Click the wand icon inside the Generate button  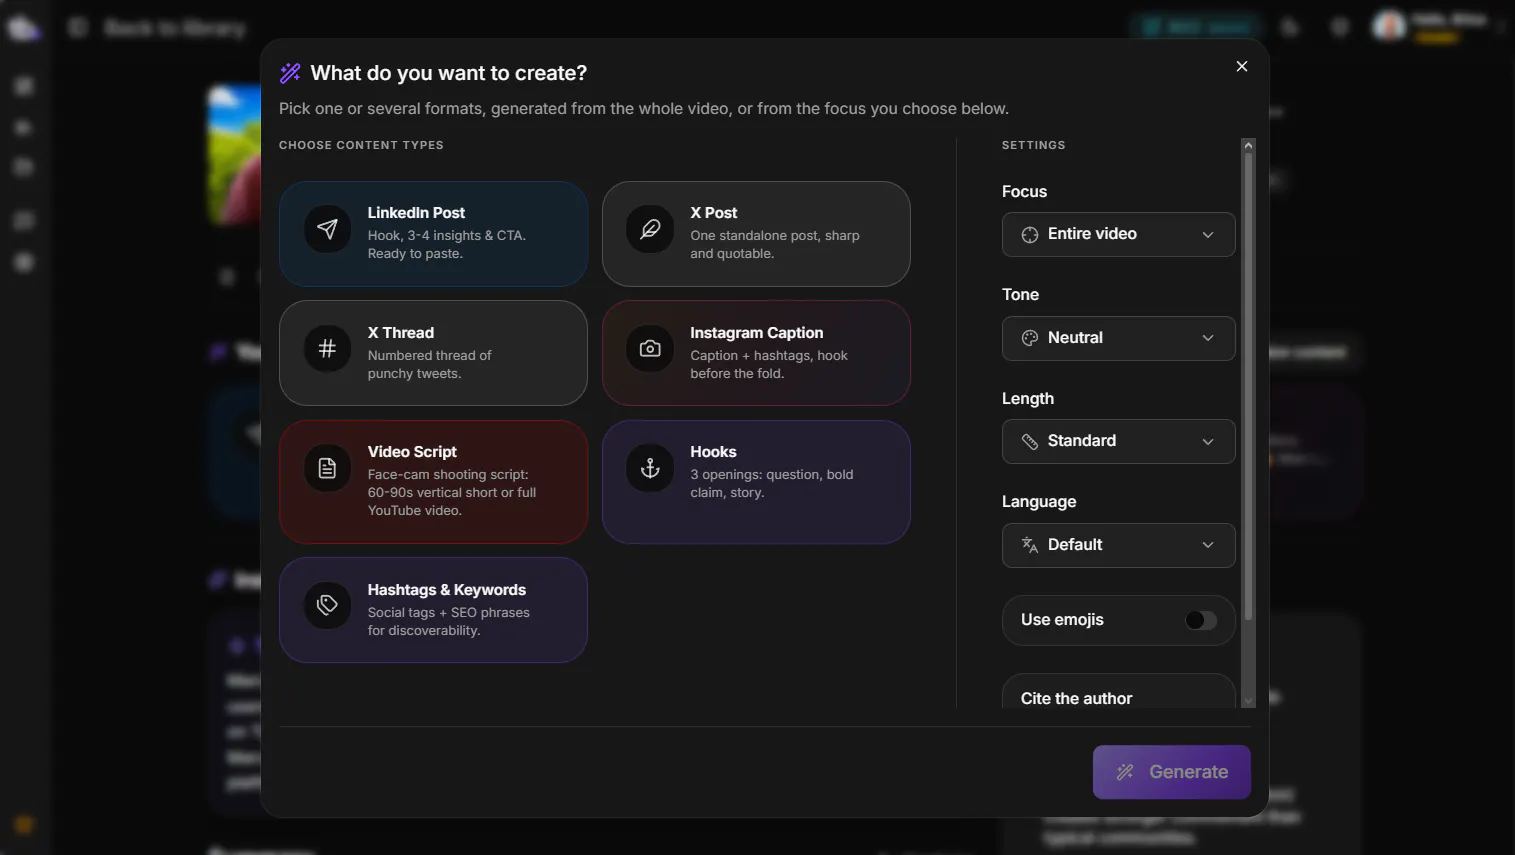(1125, 772)
